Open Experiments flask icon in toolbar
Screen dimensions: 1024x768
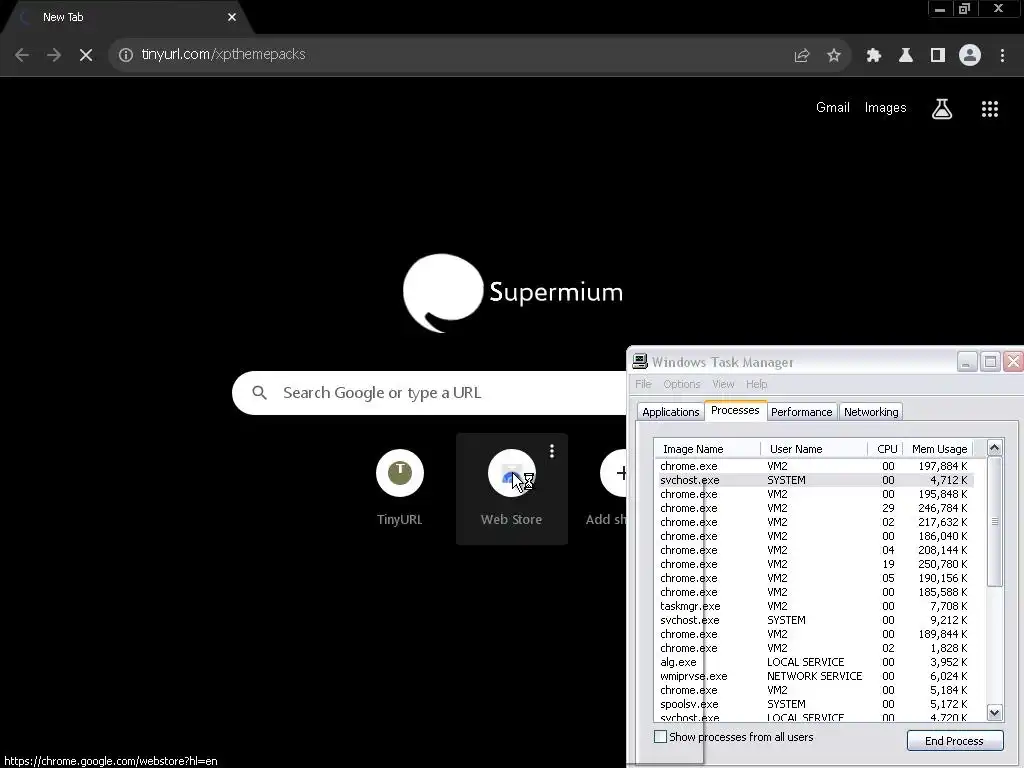(x=905, y=56)
